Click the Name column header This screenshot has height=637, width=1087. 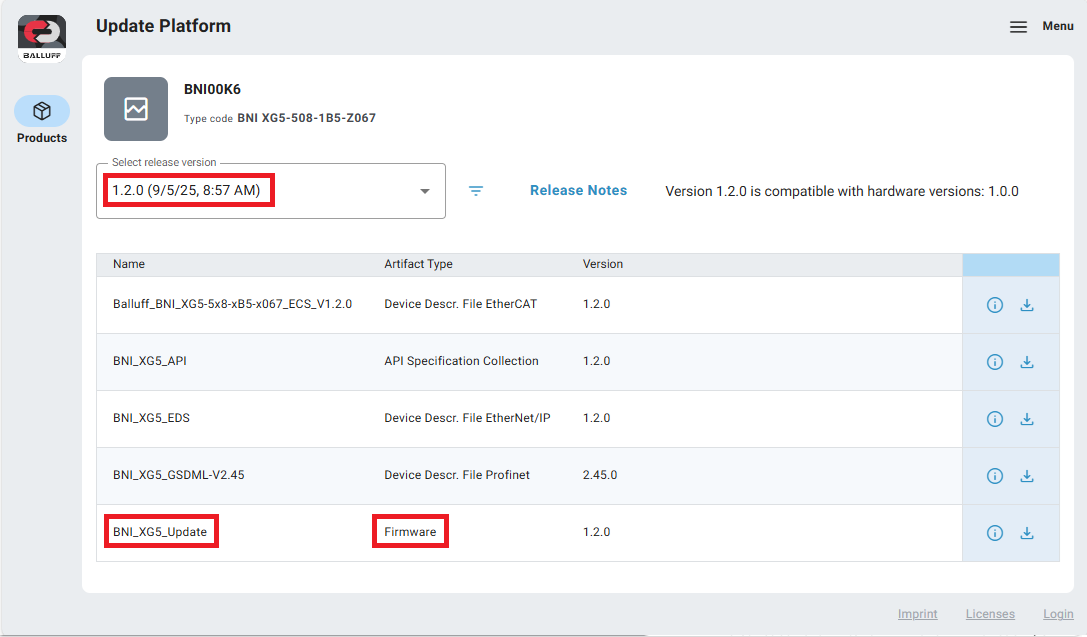pyautogui.click(x=129, y=264)
